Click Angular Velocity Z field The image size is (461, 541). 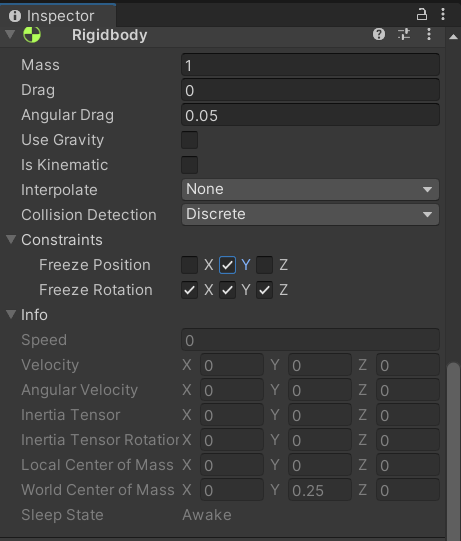click(x=408, y=390)
